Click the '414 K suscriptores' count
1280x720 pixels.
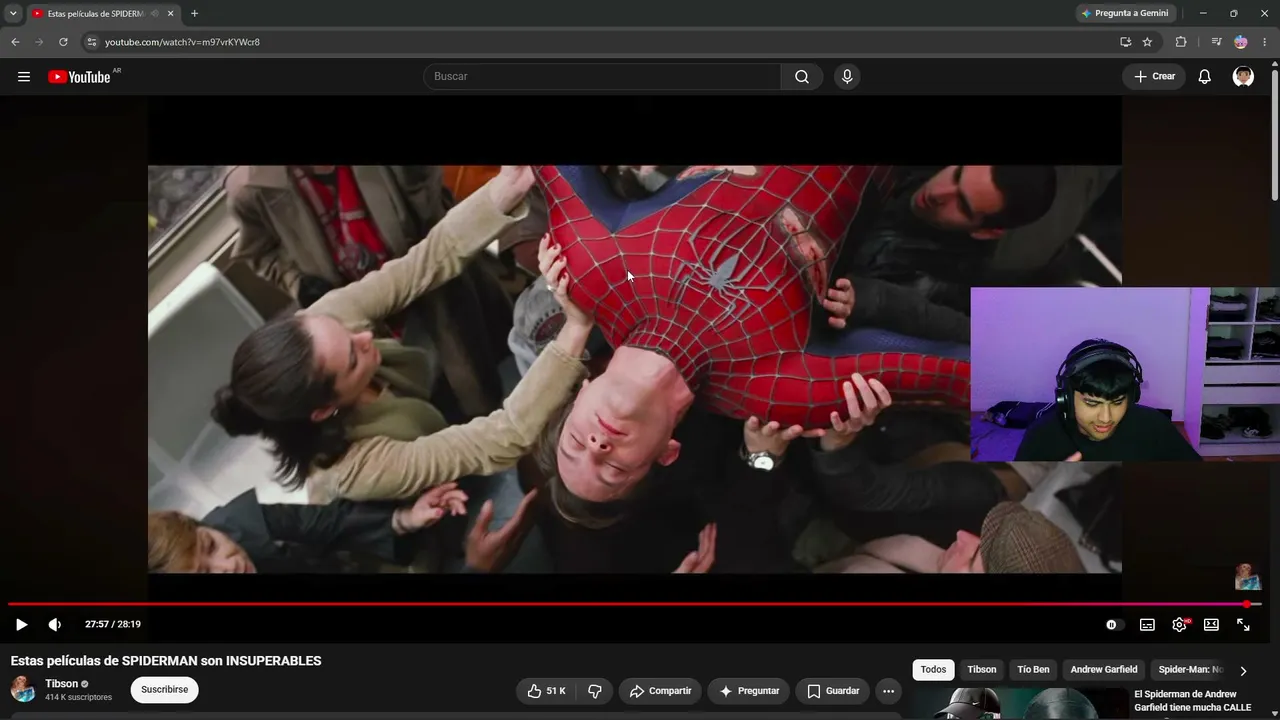[x=78, y=697]
